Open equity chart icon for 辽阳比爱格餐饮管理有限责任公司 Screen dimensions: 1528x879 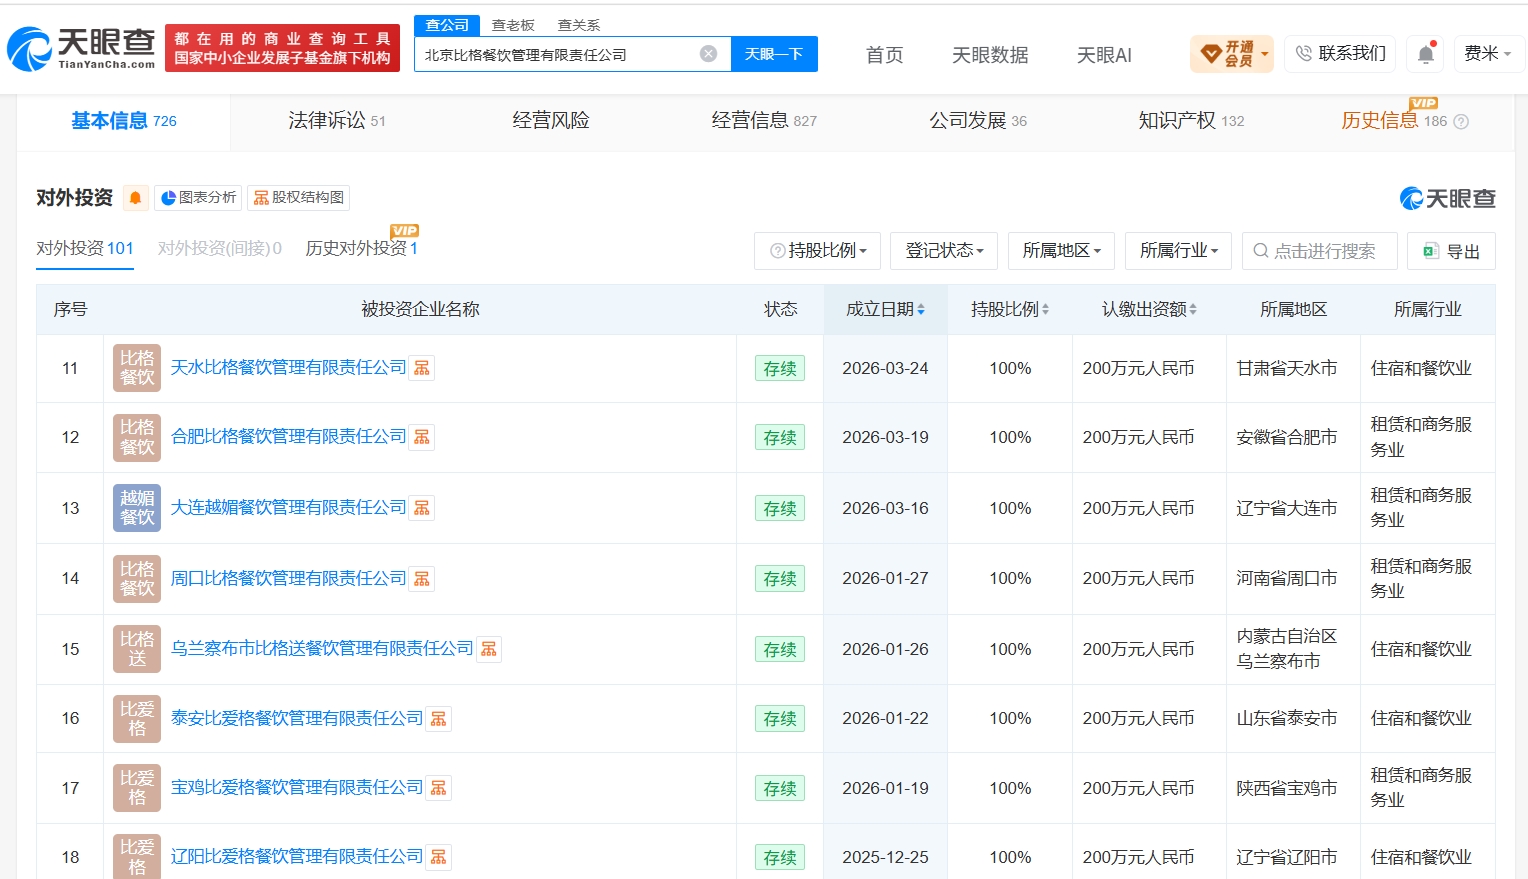439,857
